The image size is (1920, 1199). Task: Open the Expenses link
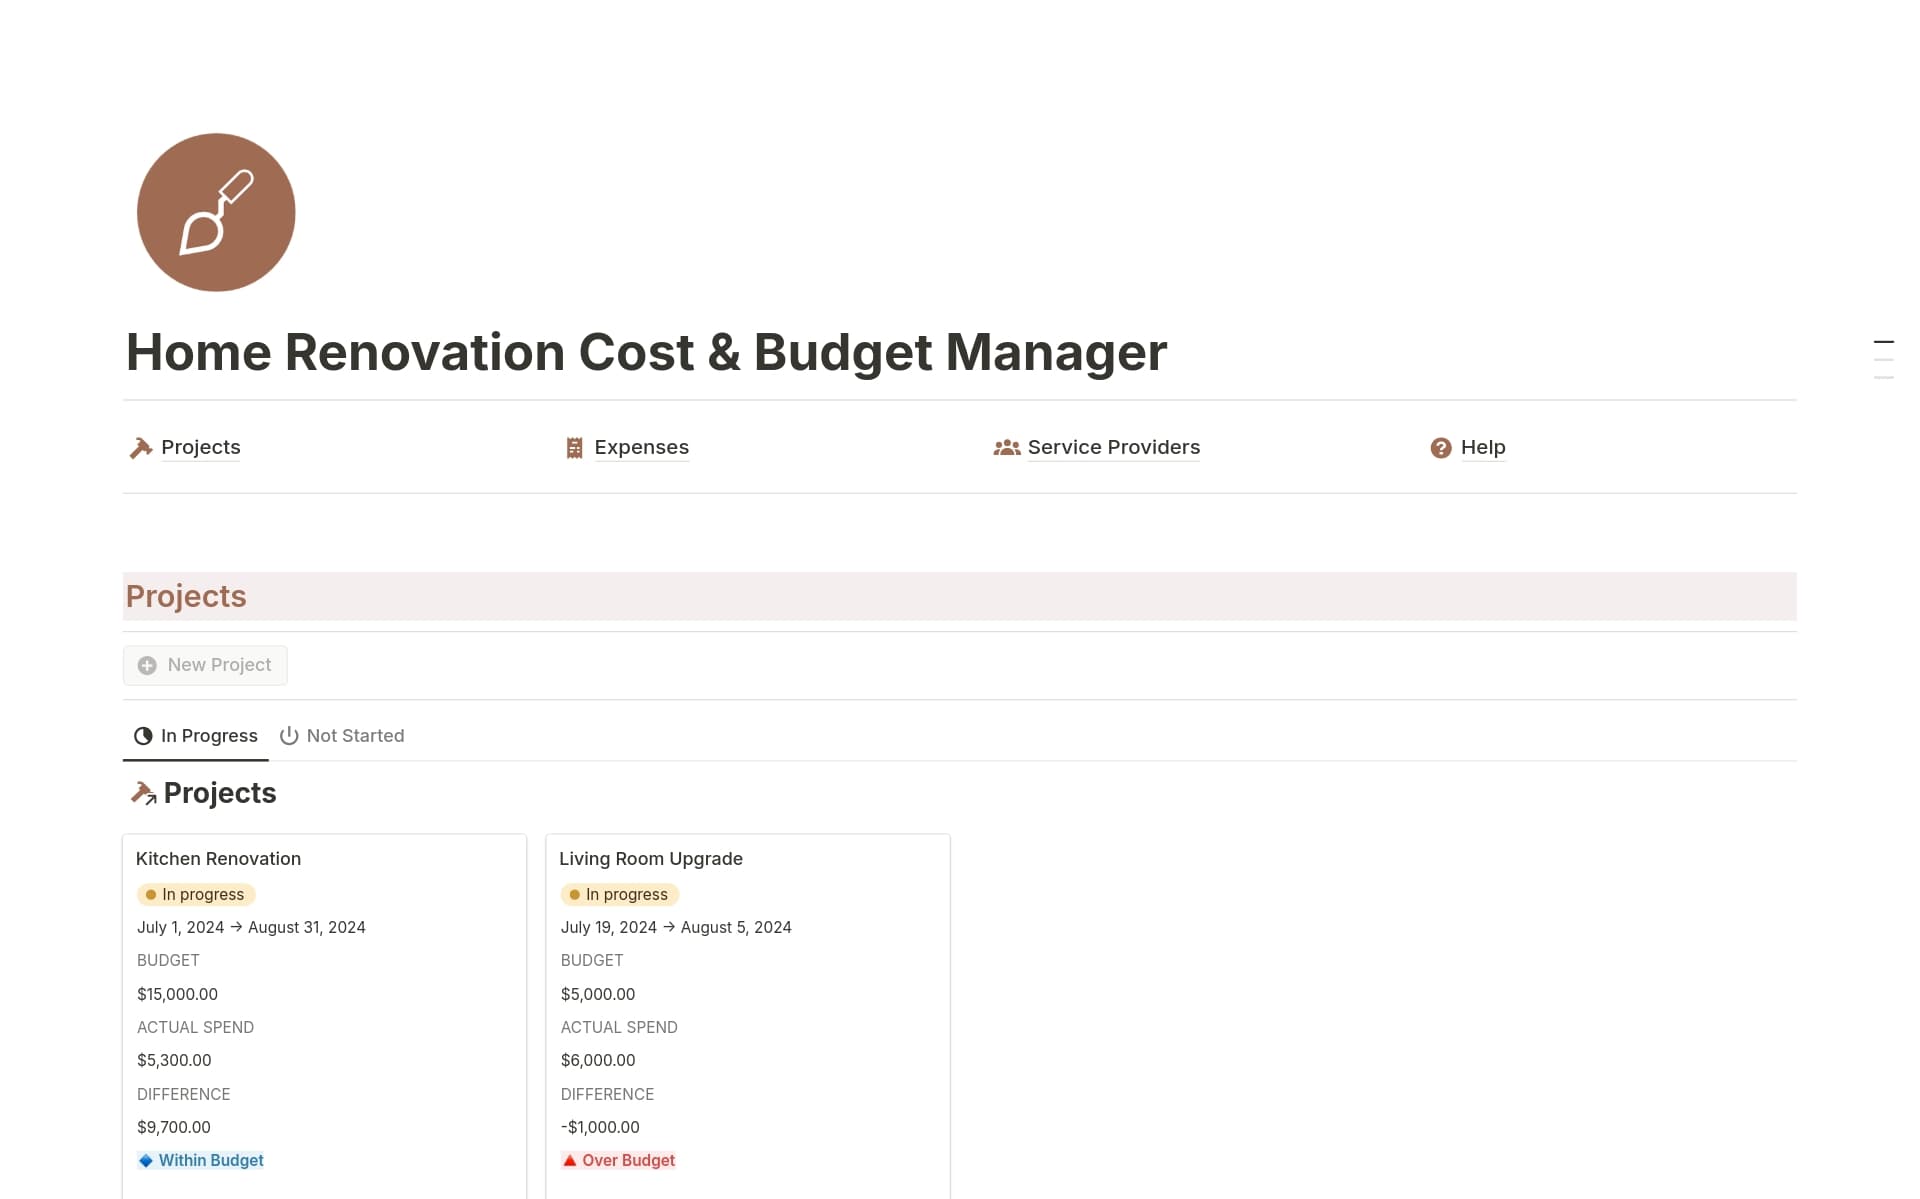pos(640,447)
